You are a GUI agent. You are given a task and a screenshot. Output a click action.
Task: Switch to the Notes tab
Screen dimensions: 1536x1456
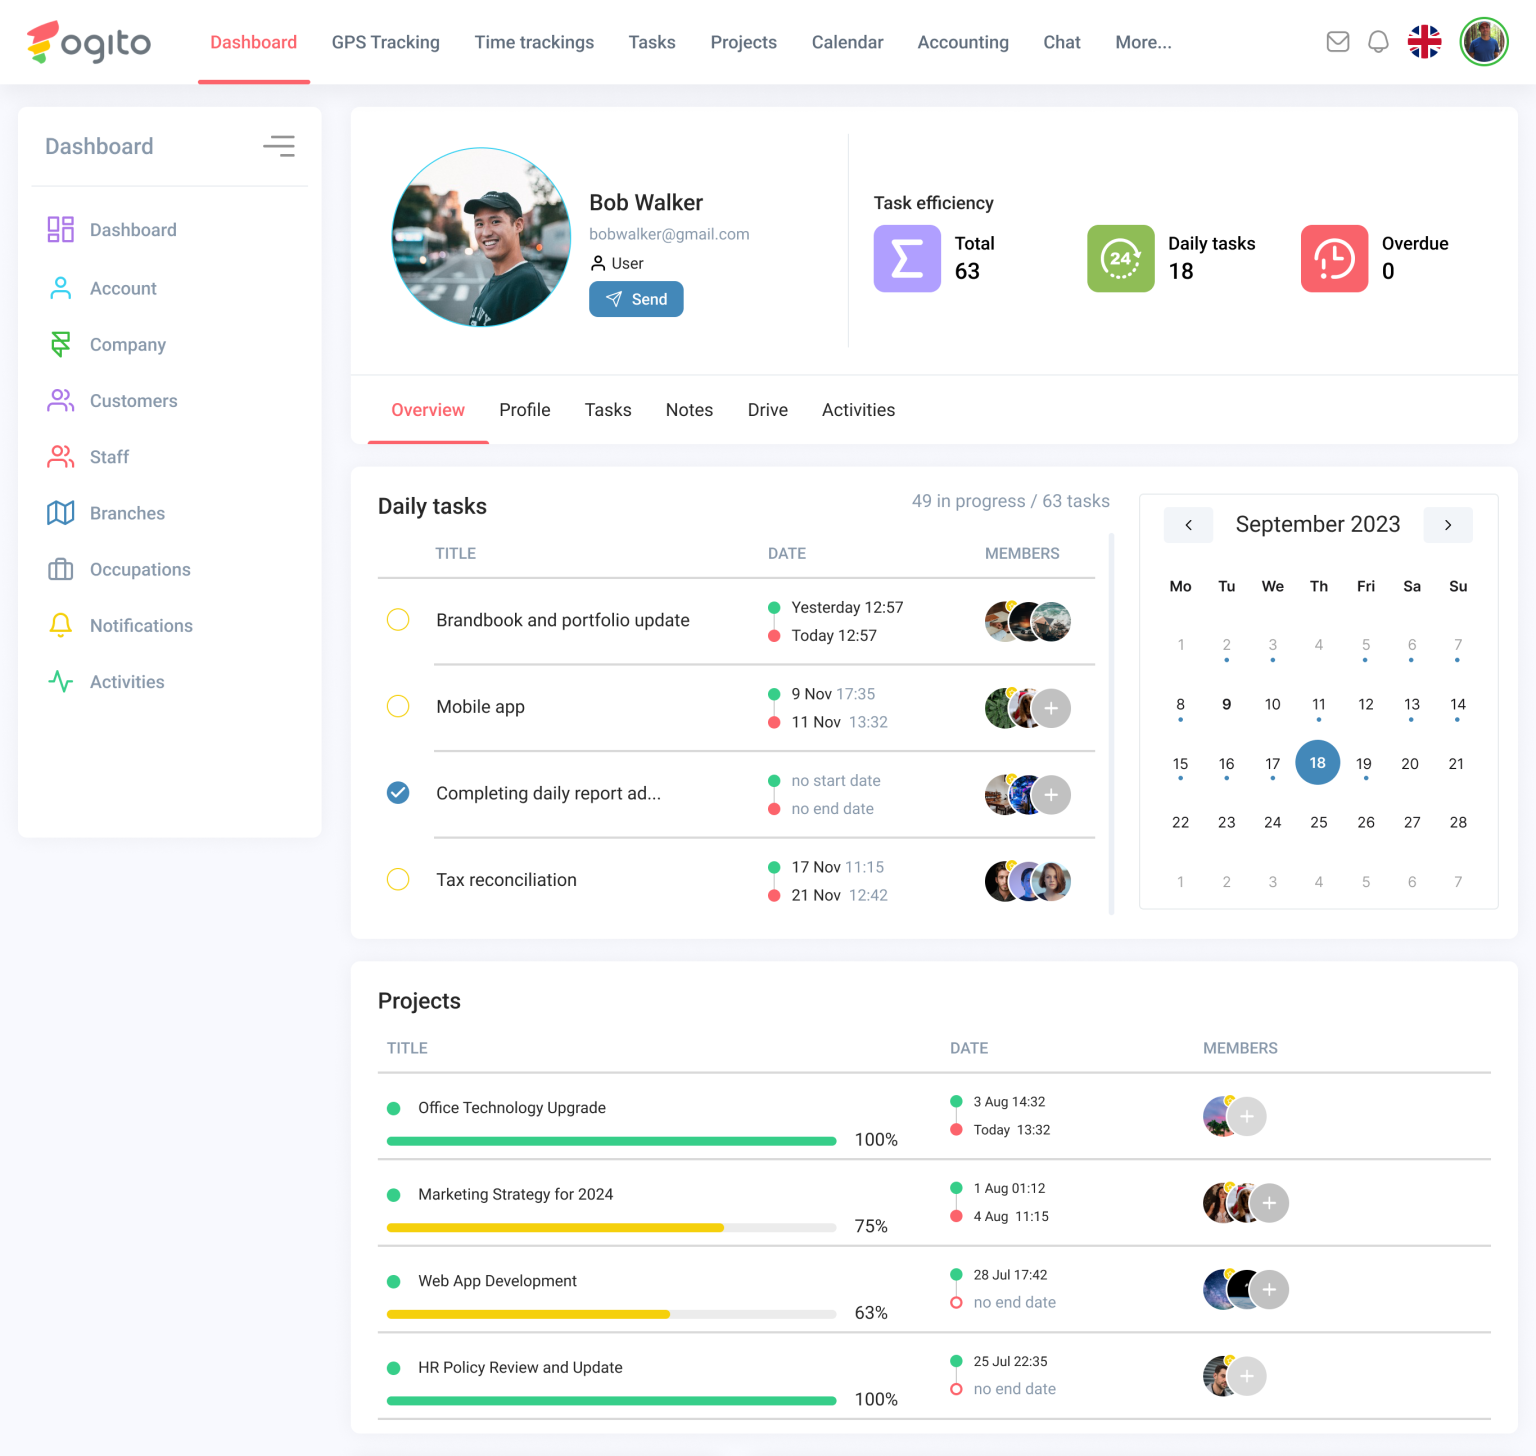point(689,410)
